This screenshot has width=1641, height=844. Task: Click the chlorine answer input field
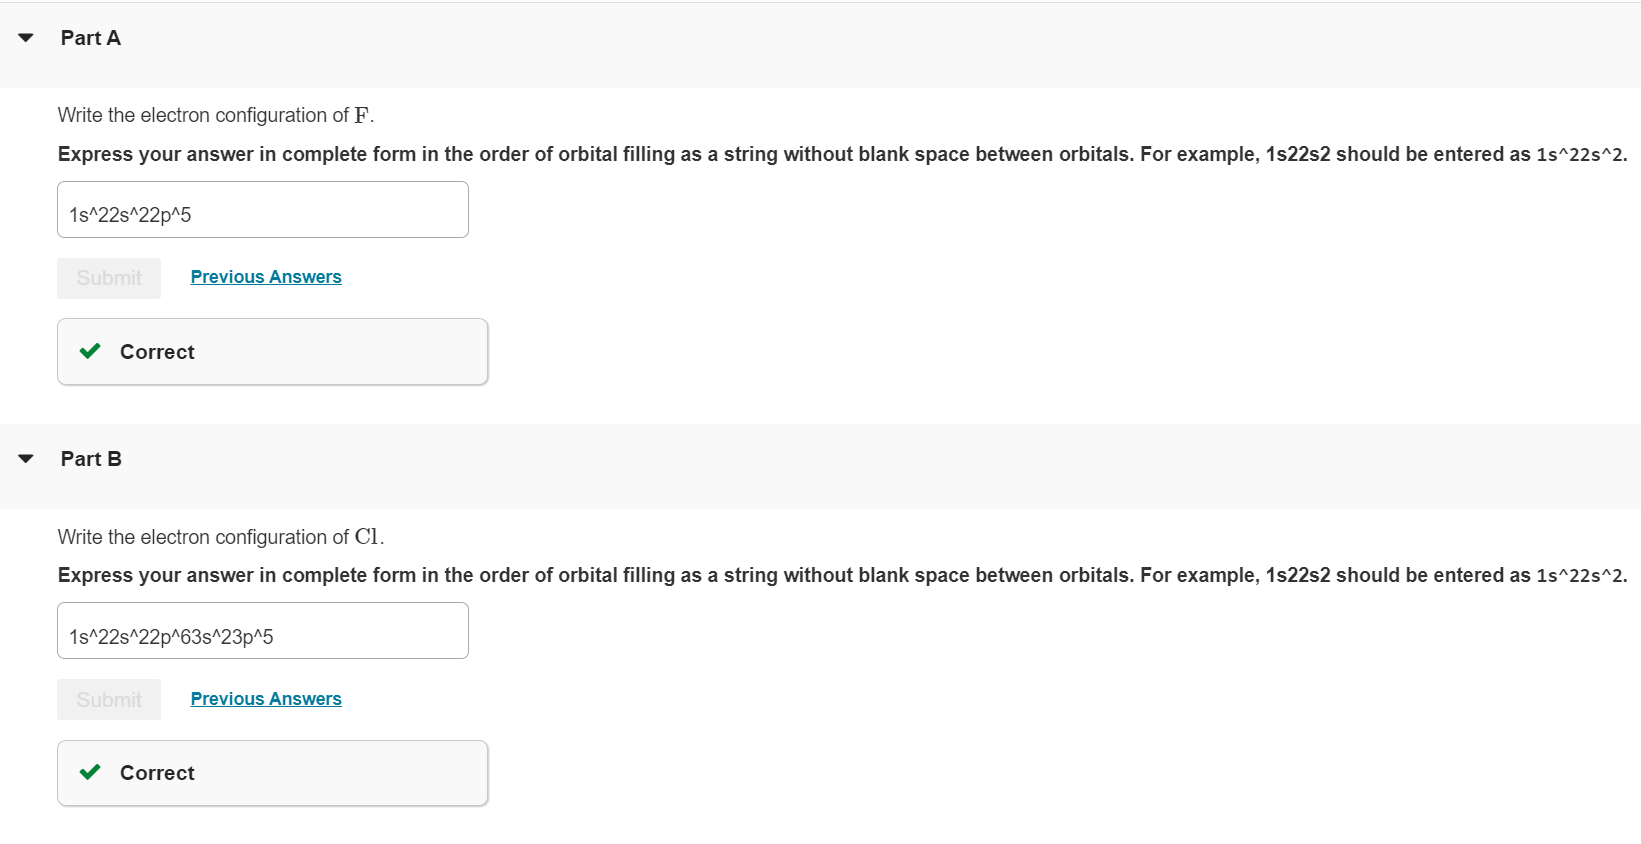click(262, 631)
